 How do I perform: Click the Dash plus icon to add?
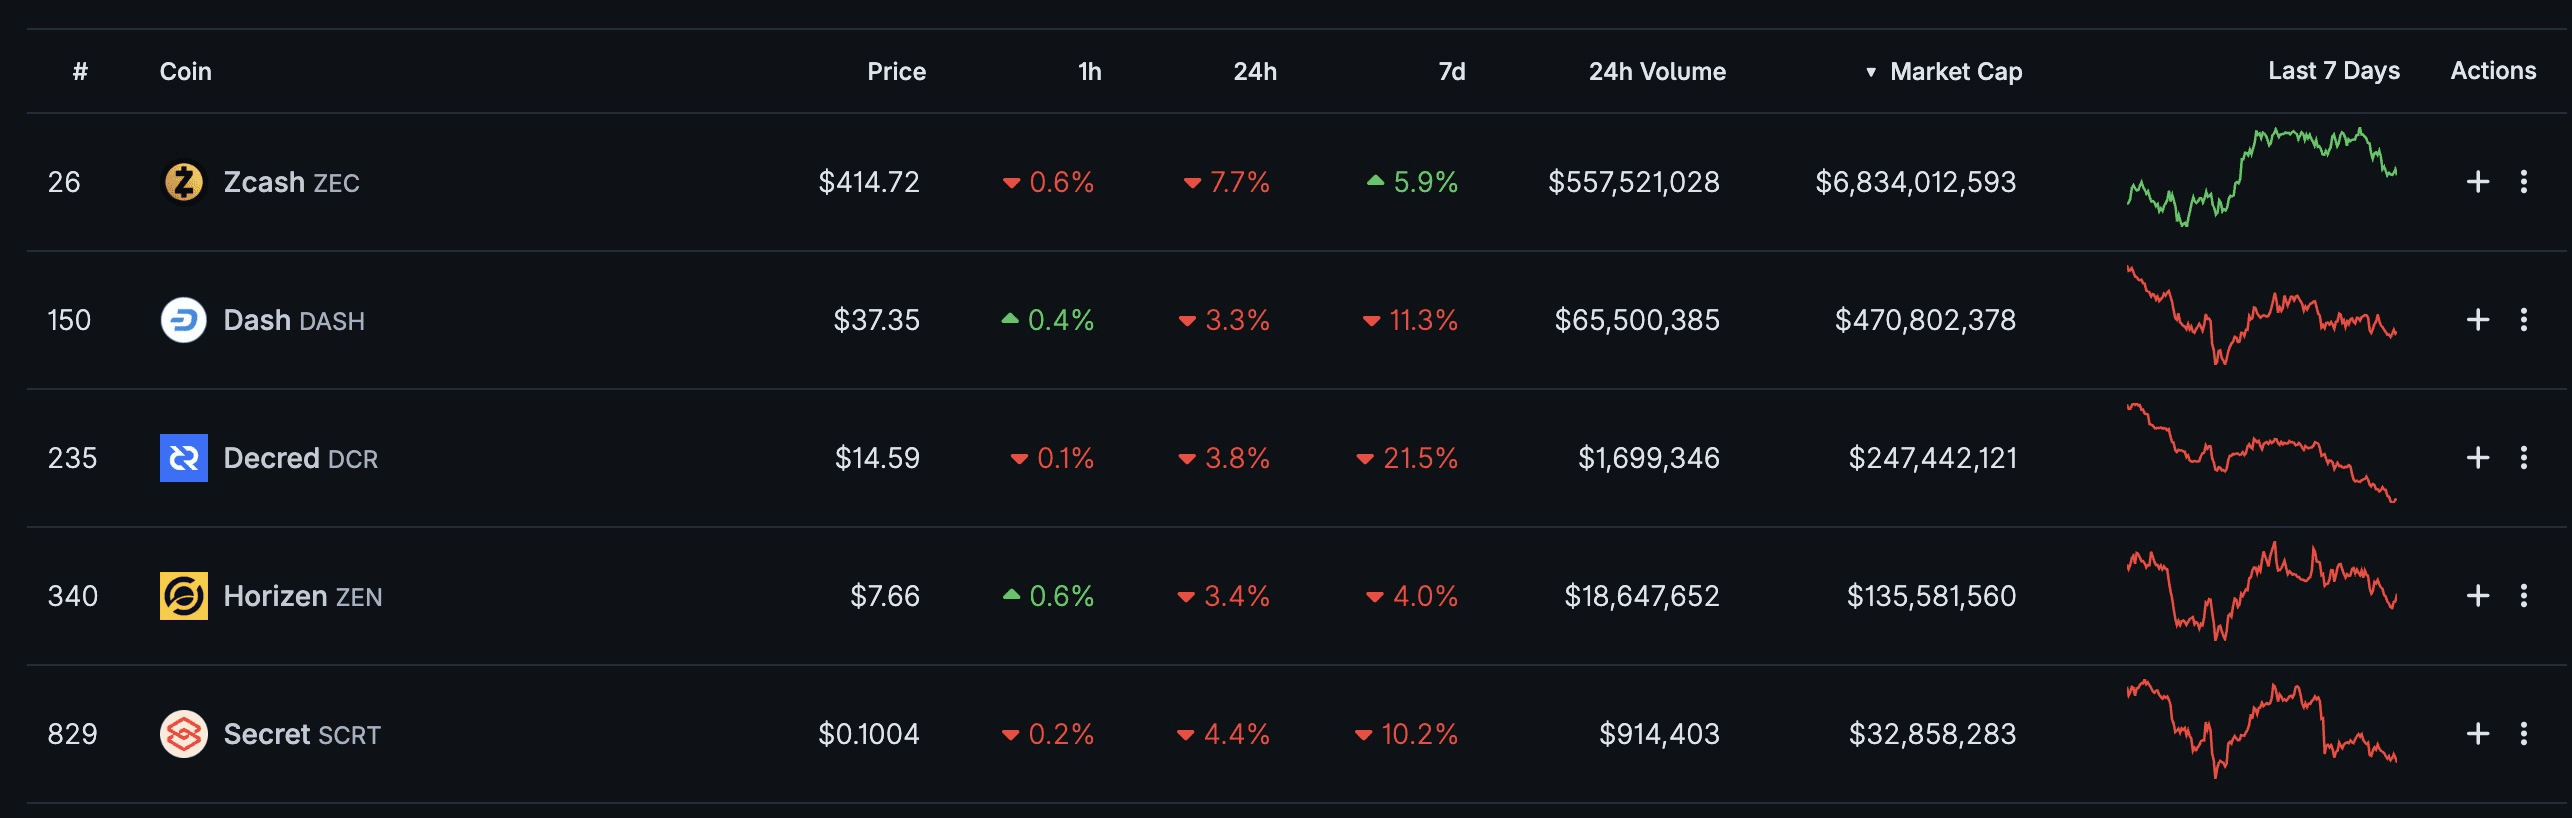(2477, 320)
